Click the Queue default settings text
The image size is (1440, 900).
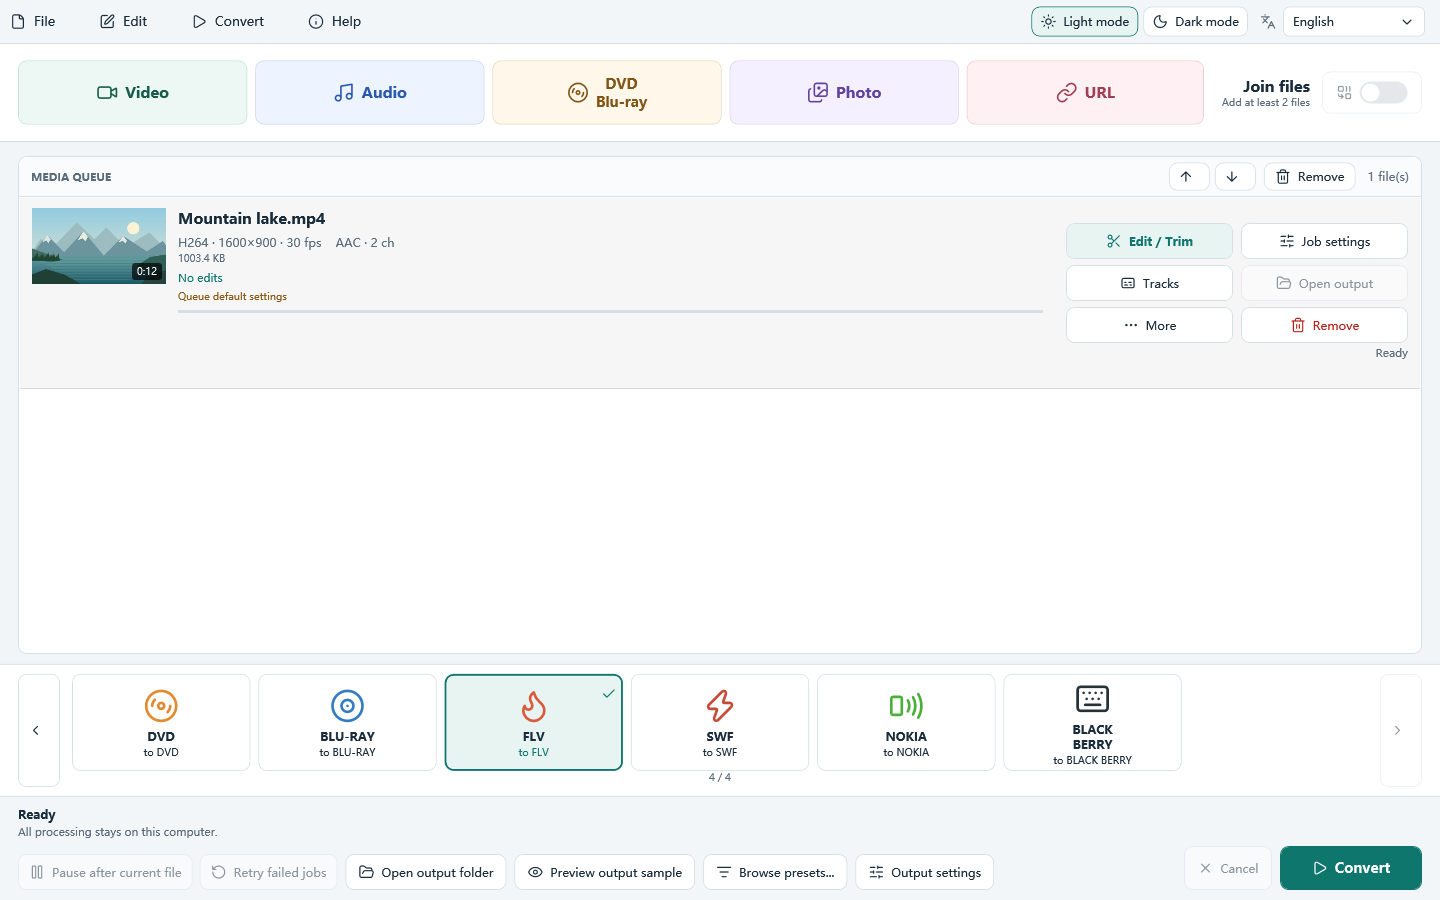click(x=232, y=297)
